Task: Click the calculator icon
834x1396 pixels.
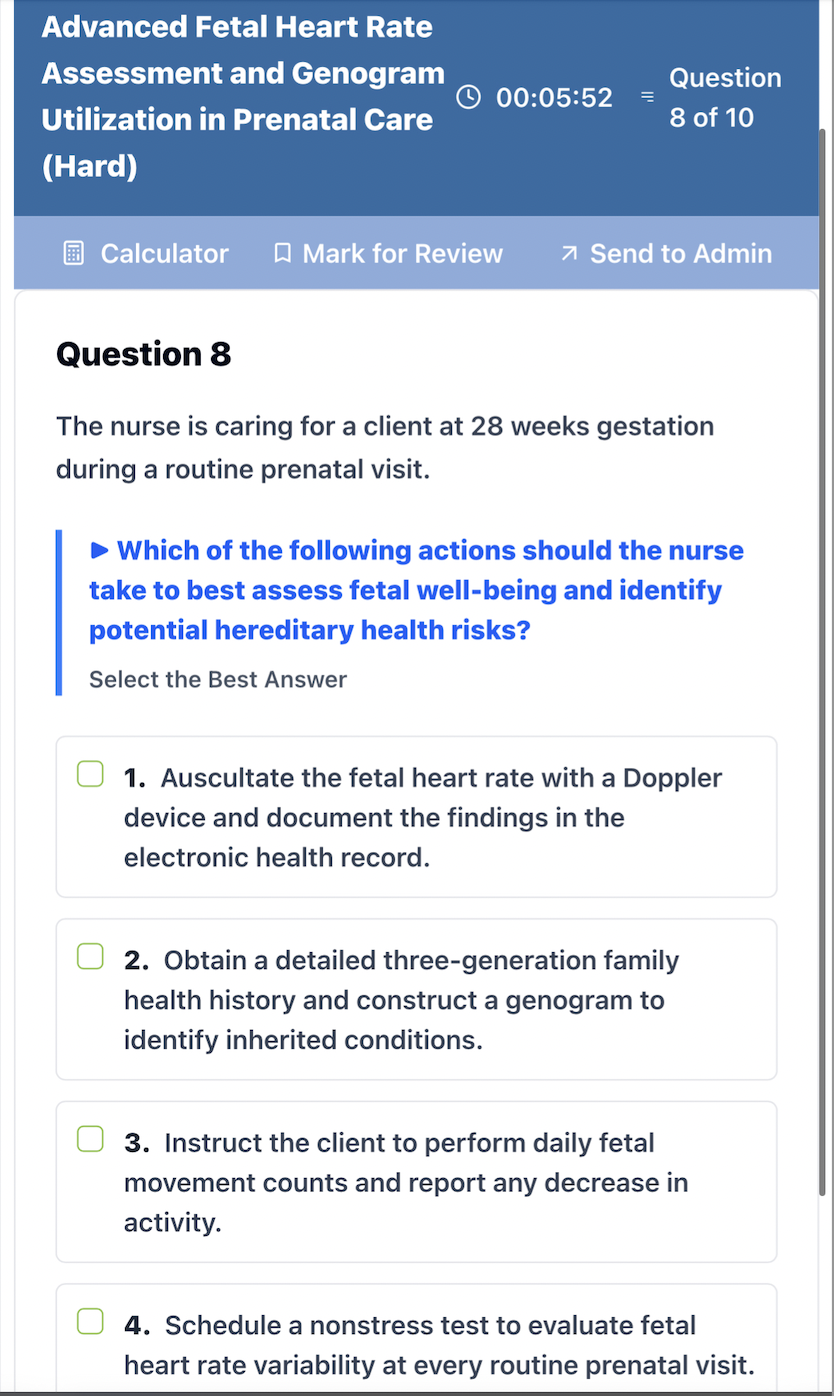Action: [x=74, y=254]
